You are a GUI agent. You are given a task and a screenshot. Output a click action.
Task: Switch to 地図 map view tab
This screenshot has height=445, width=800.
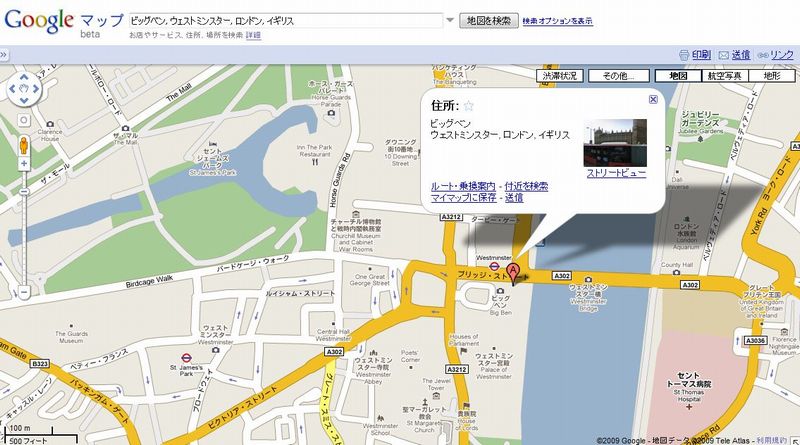tap(678, 76)
